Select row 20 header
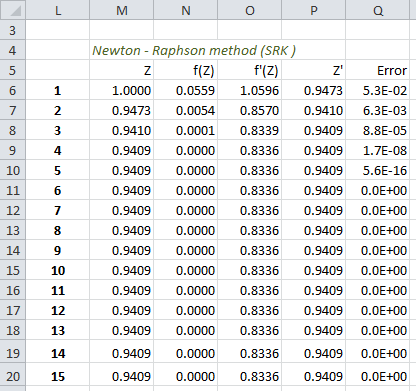Screen dimensions: 416x391 (x=13, y=376)
